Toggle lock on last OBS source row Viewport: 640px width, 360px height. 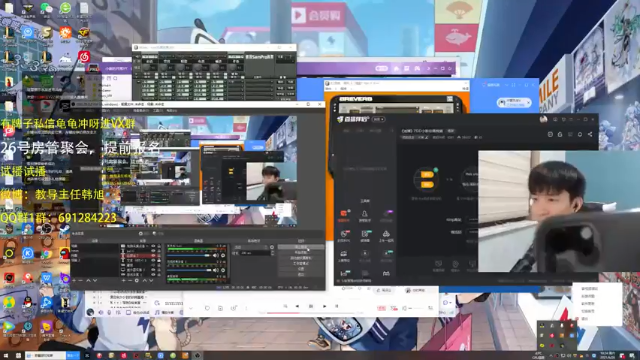click(x=159, y=275)
